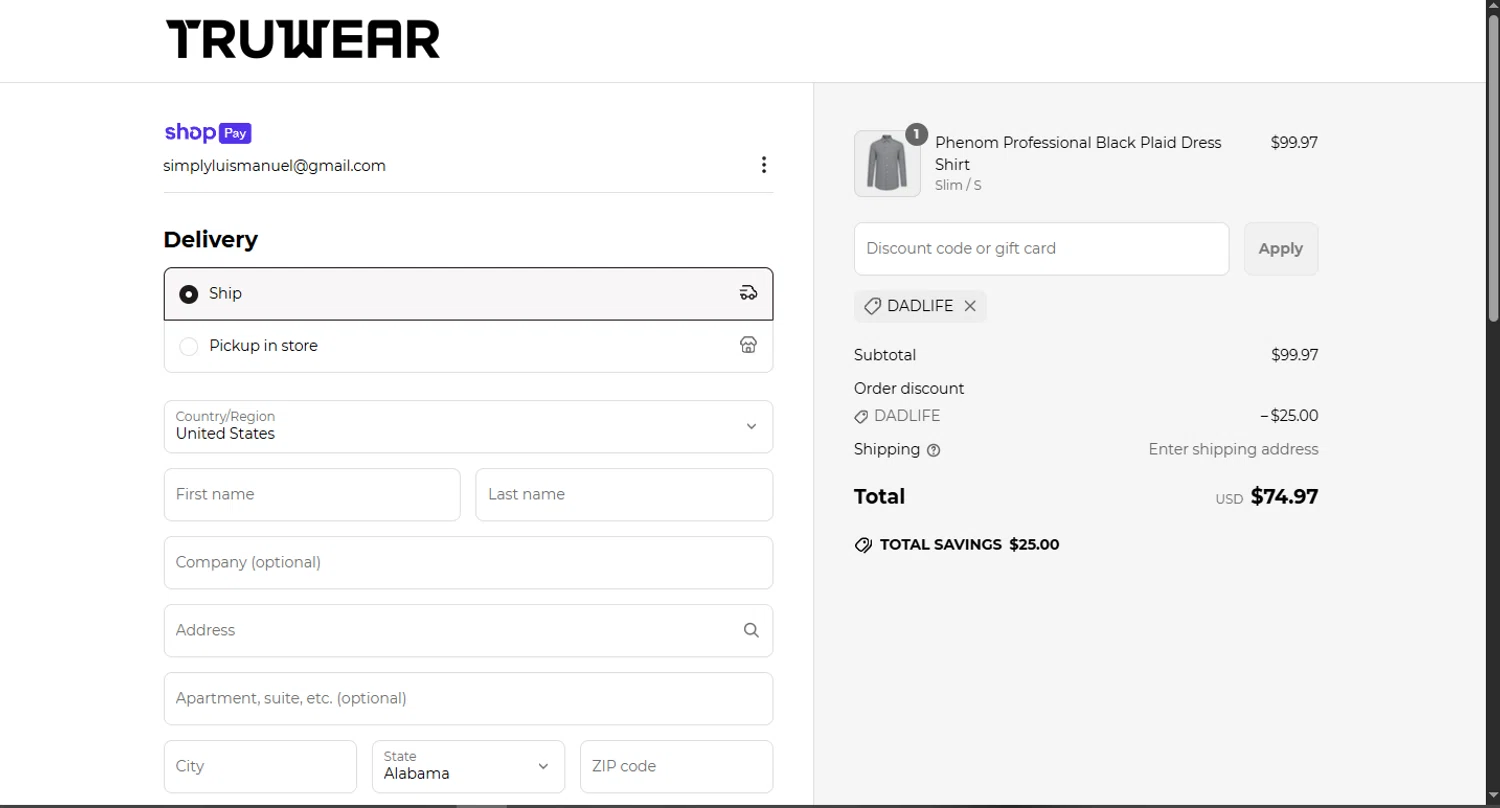The width and height of the screenshot is (1500, 808).
Task: Focus the First name field
Action: tap(312, 494)
